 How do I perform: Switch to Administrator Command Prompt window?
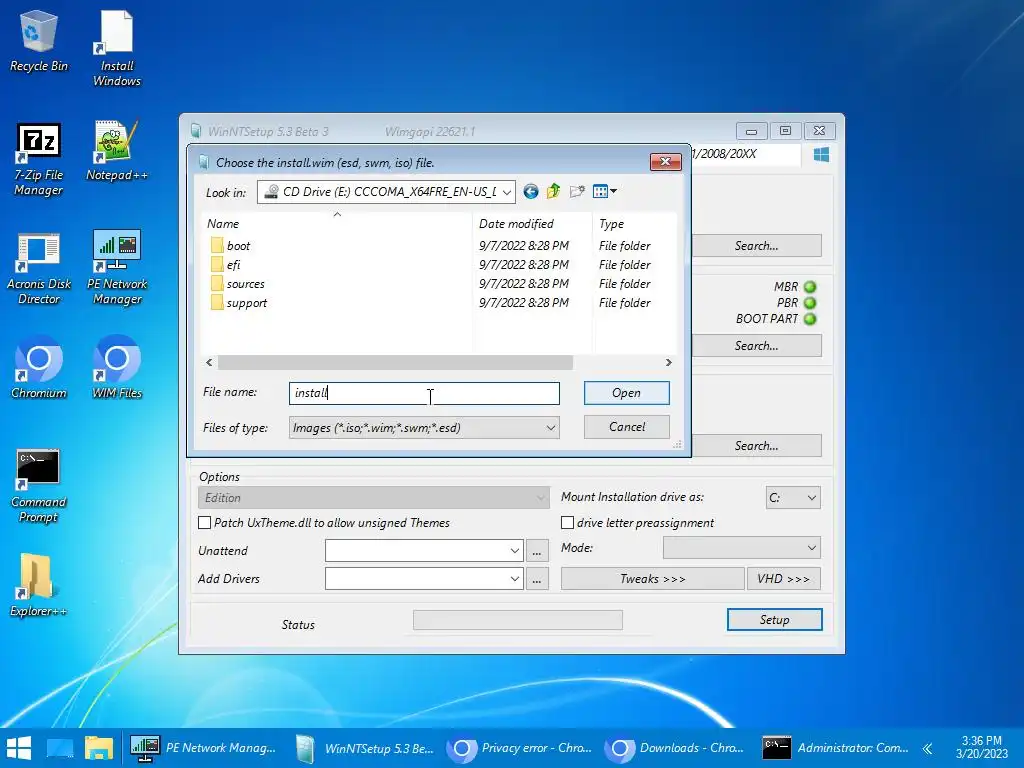(836, 748)
